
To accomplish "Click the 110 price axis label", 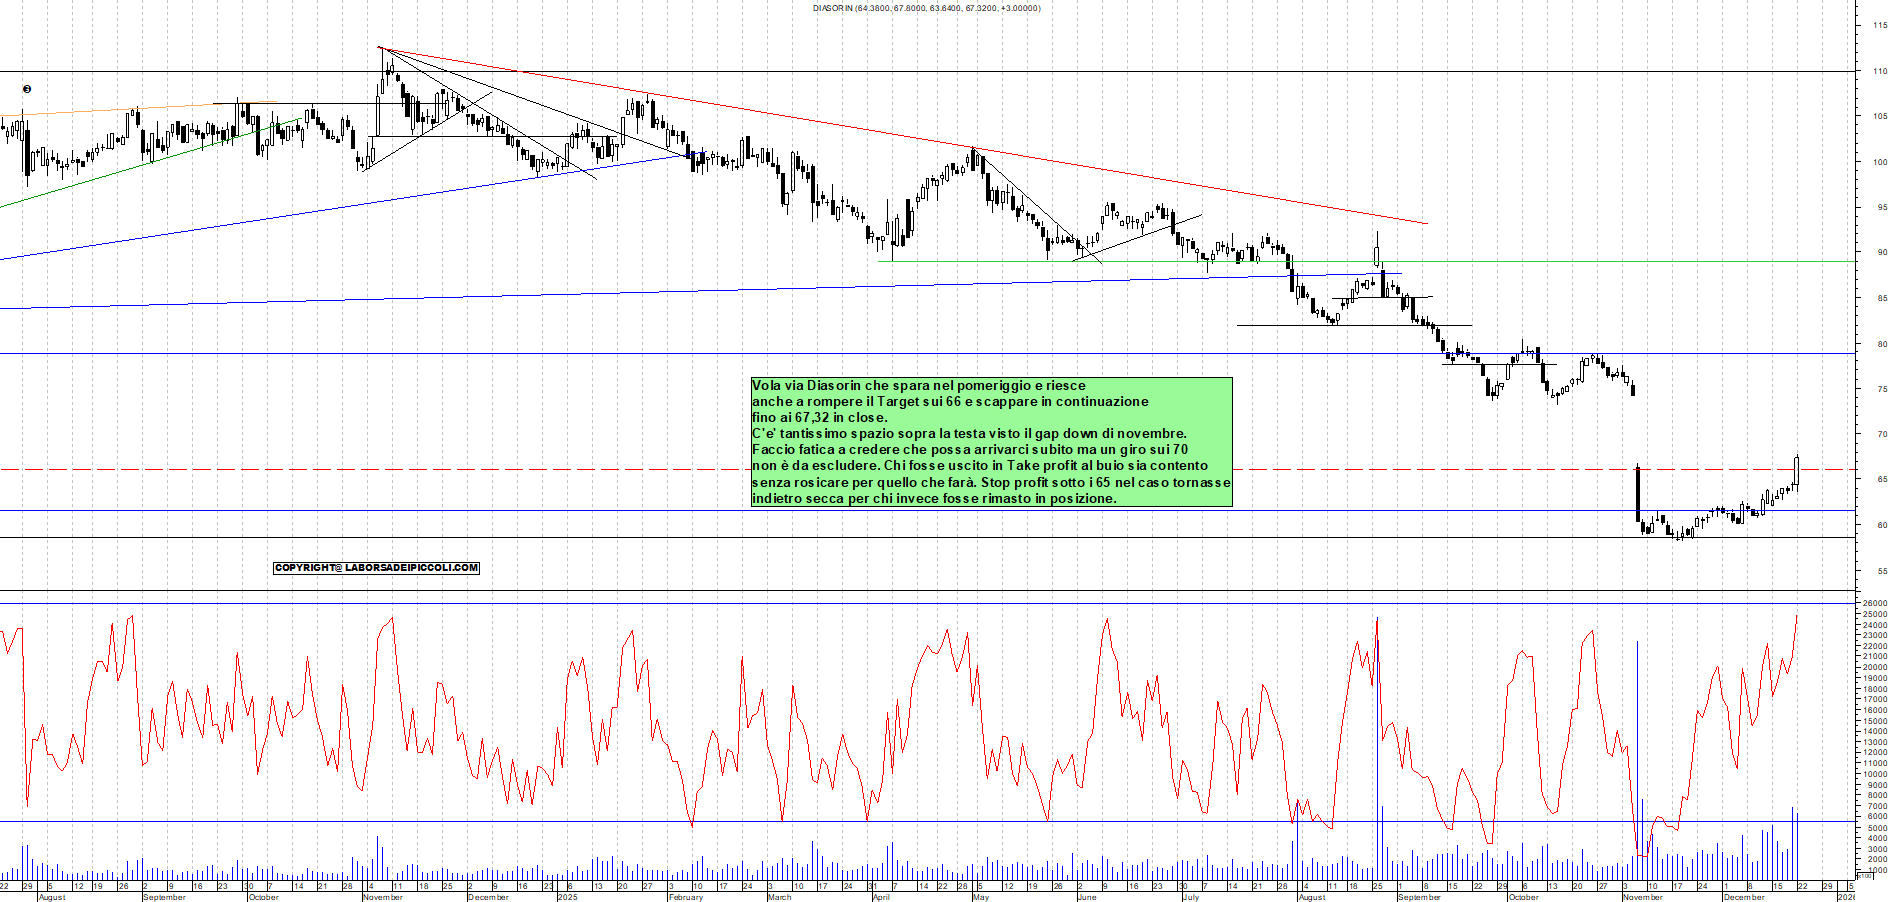I will pos(1879,71).
